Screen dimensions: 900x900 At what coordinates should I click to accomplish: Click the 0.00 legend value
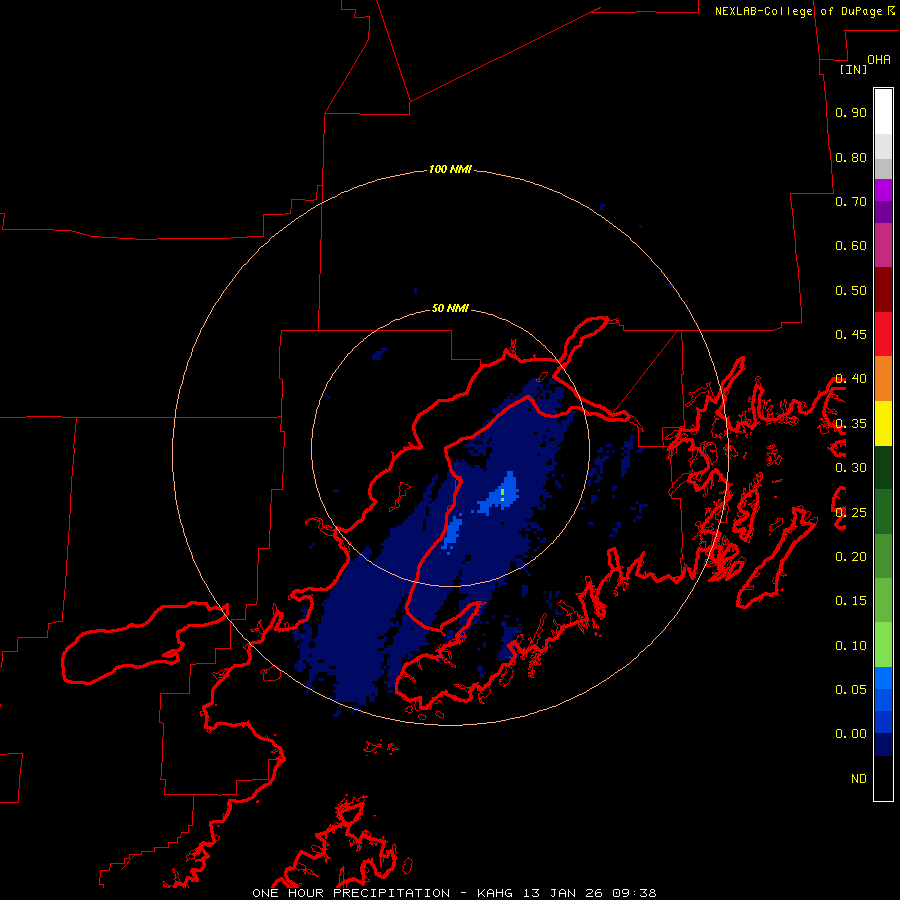coord(851,734)
